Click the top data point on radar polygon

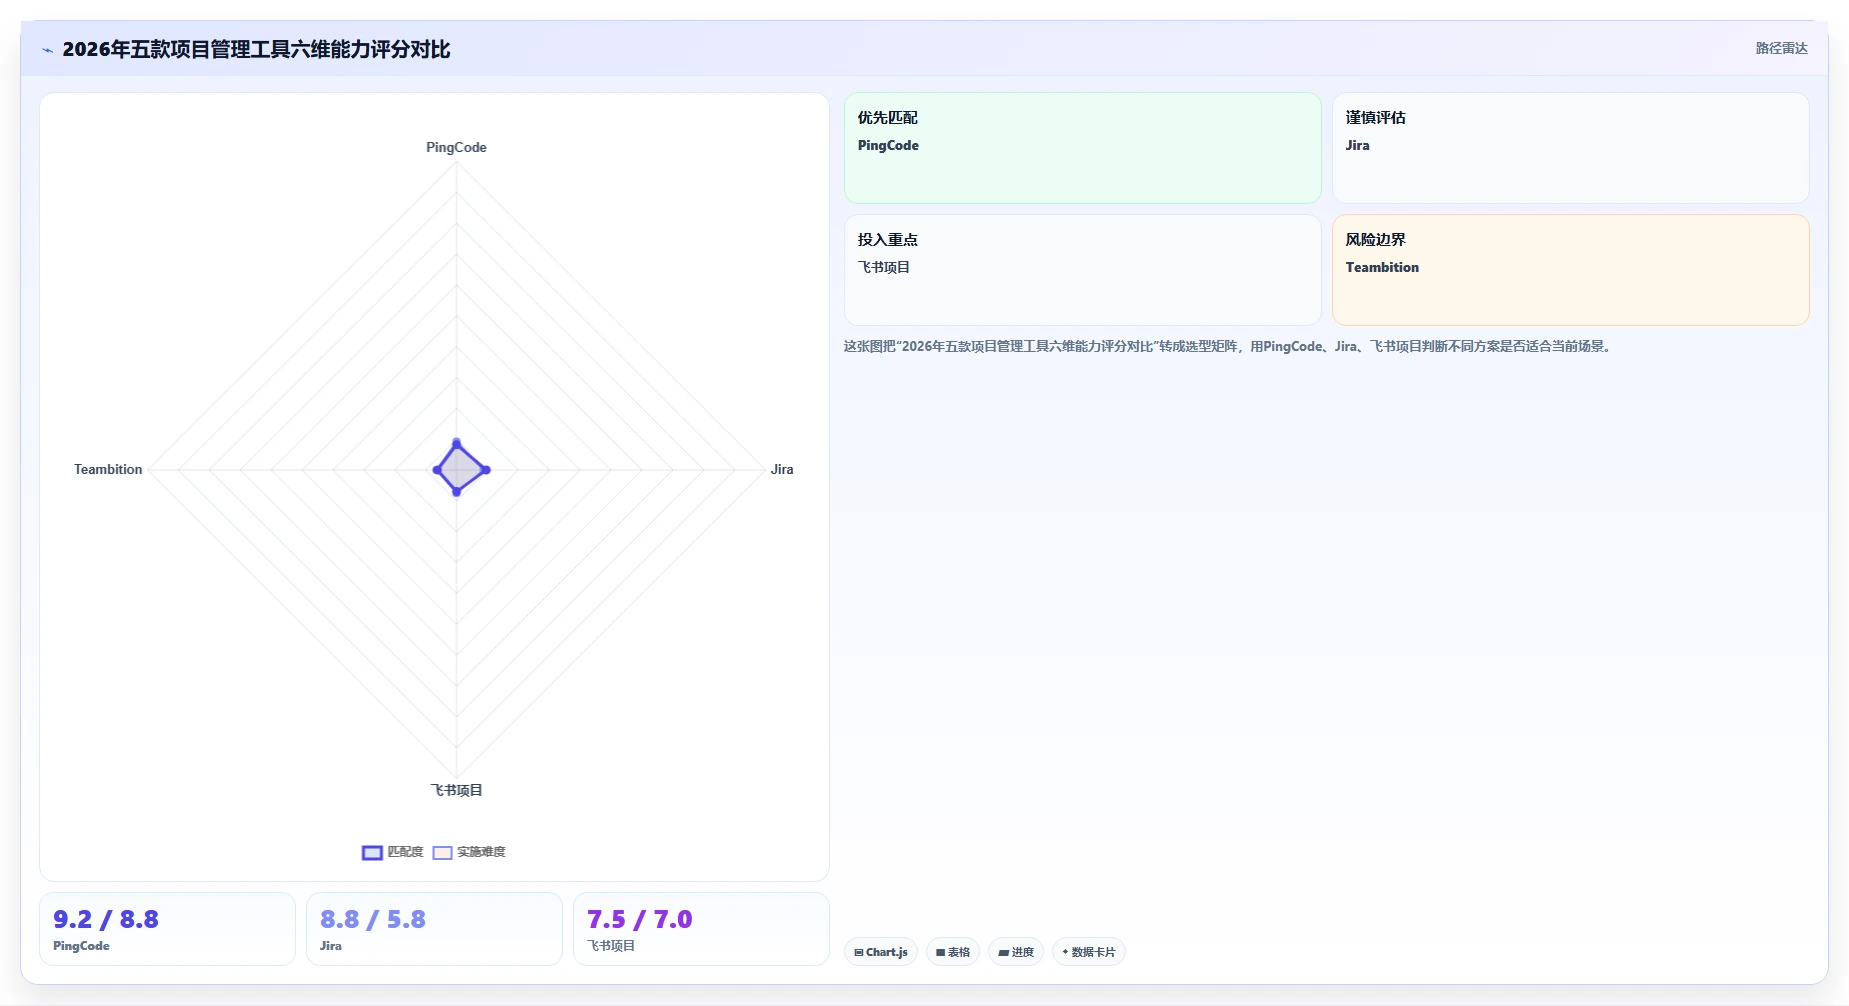(457, 443)
